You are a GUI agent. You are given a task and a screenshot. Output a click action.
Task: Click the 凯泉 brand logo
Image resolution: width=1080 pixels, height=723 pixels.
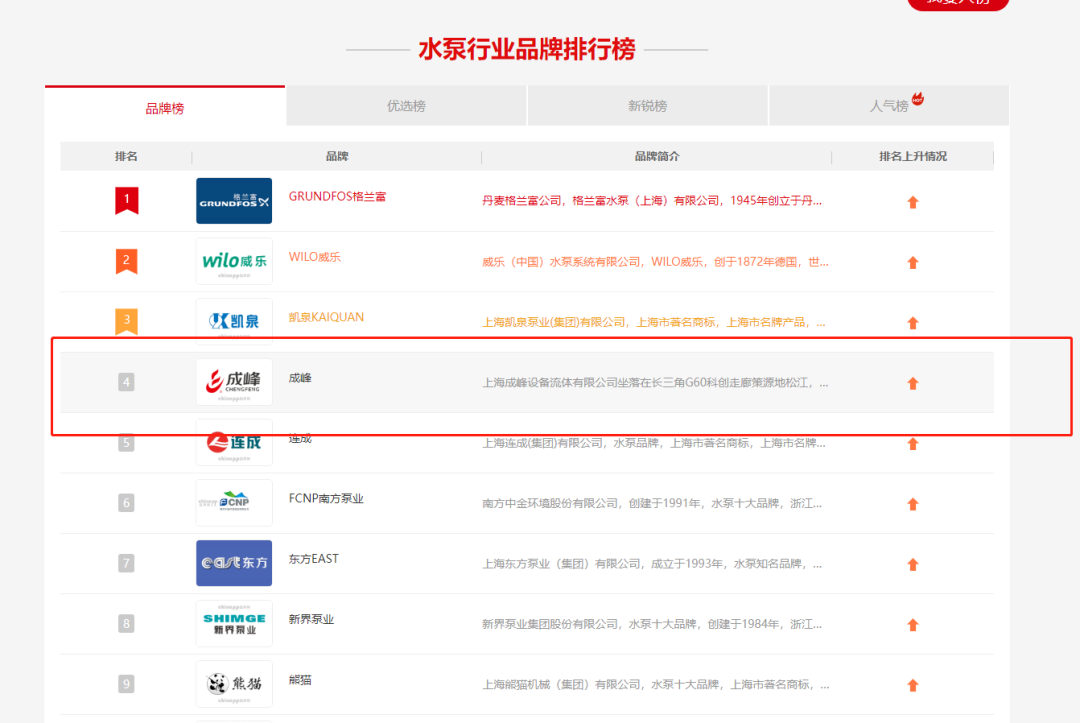pos(234,321)
